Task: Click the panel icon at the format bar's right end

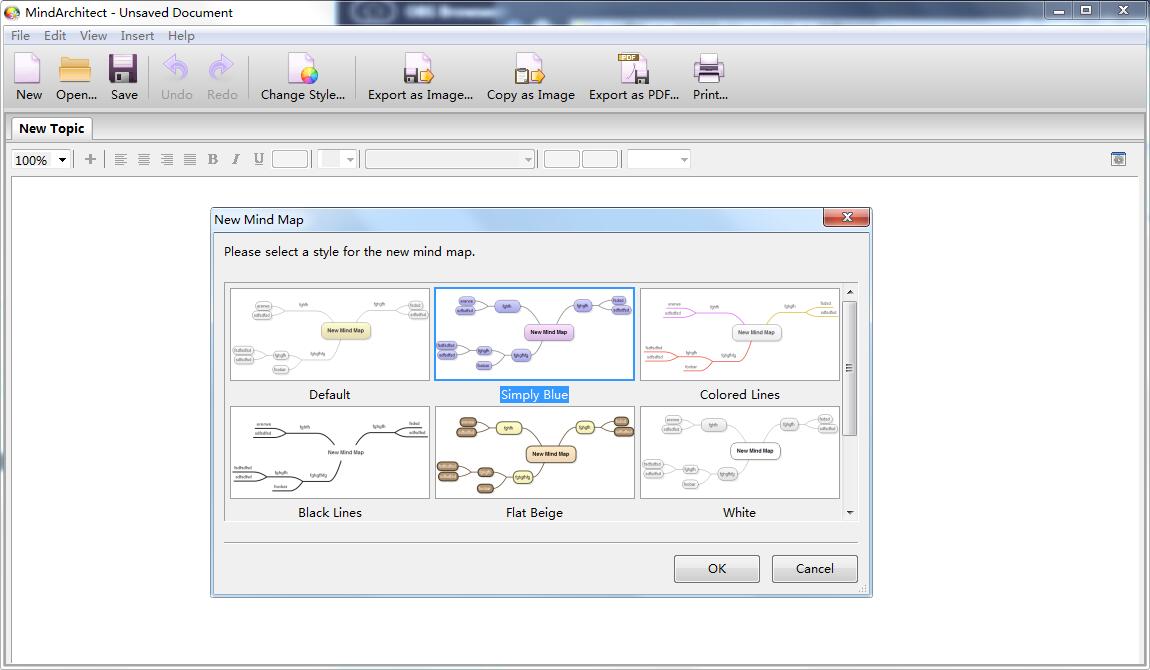Action: point(1118,159)
